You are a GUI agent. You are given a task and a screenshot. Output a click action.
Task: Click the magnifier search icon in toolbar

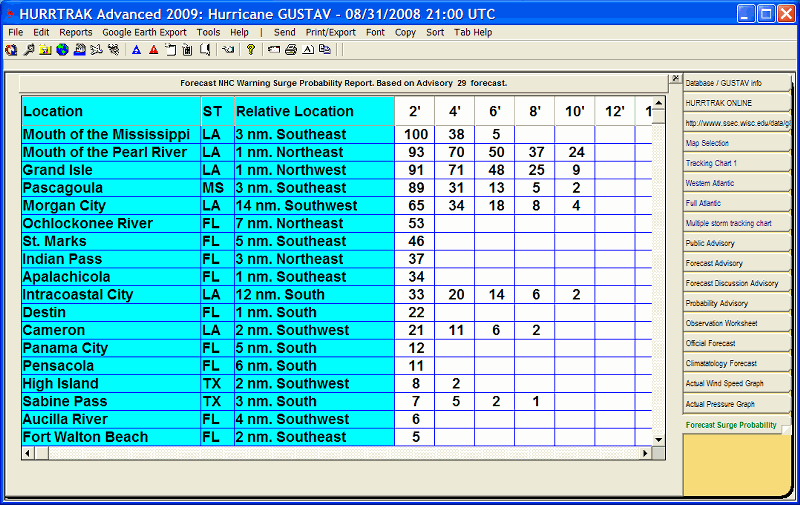27,49
